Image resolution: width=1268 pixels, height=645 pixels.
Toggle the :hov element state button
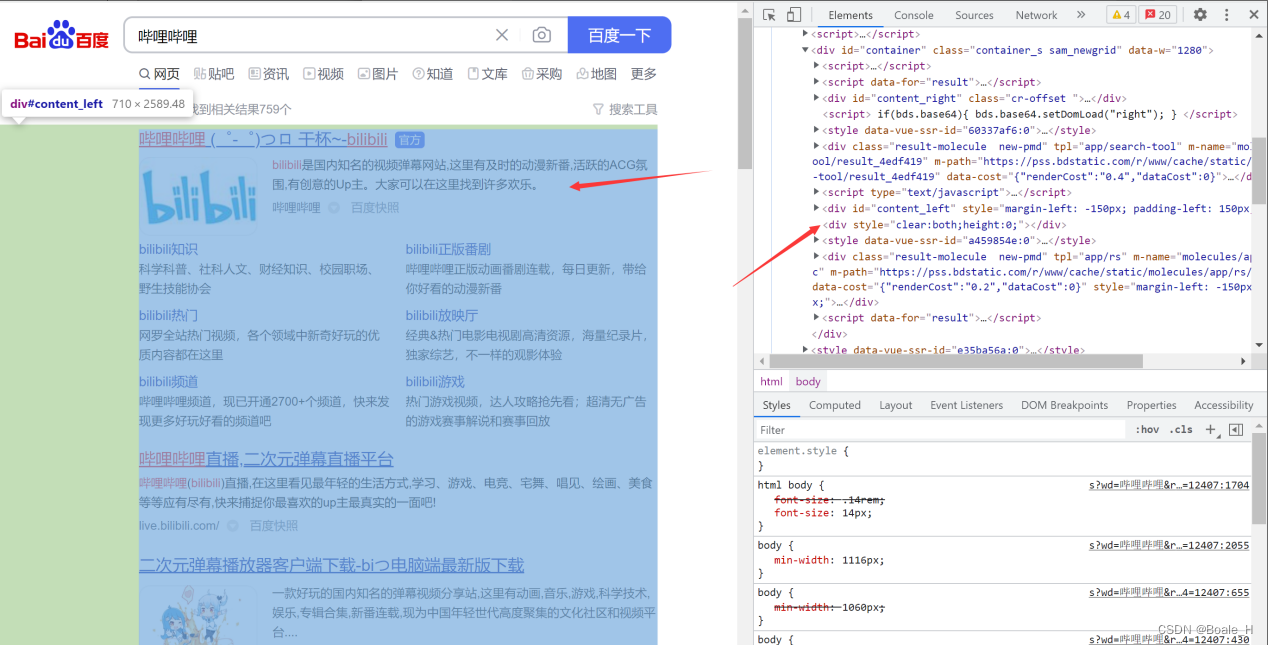coord(1147,430)
